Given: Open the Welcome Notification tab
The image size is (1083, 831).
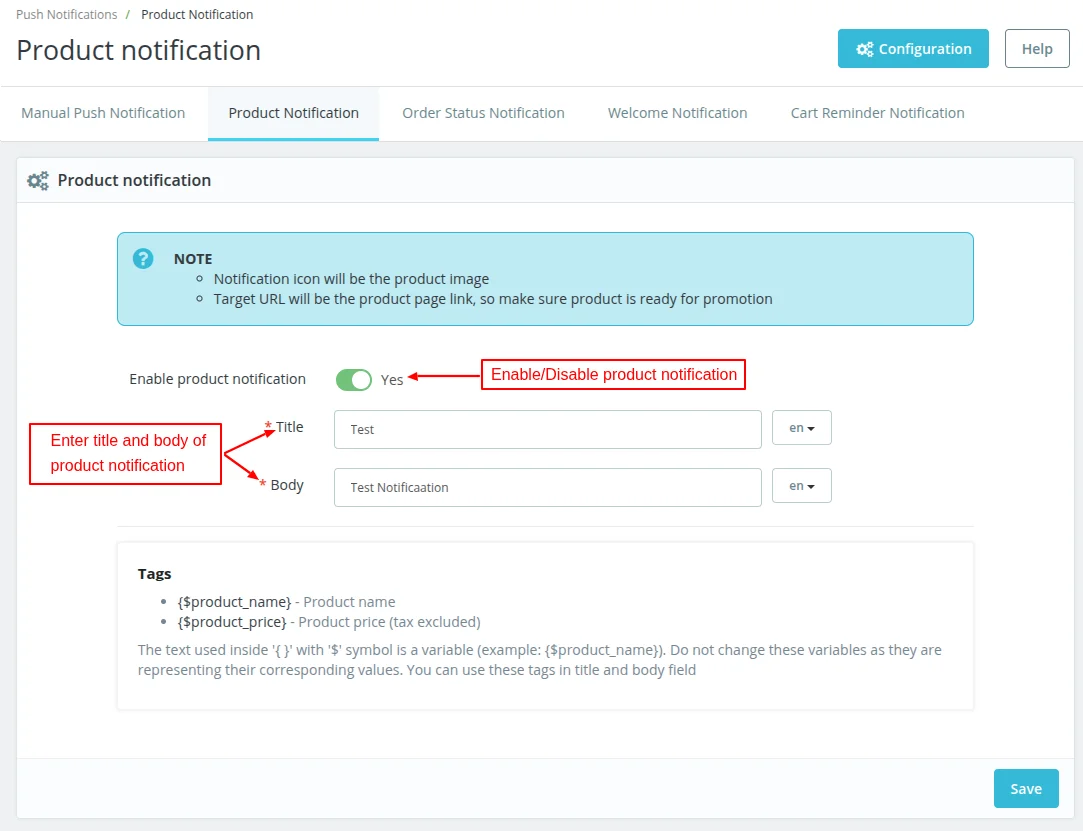Looking at the screenshot, I should point(677,113).
